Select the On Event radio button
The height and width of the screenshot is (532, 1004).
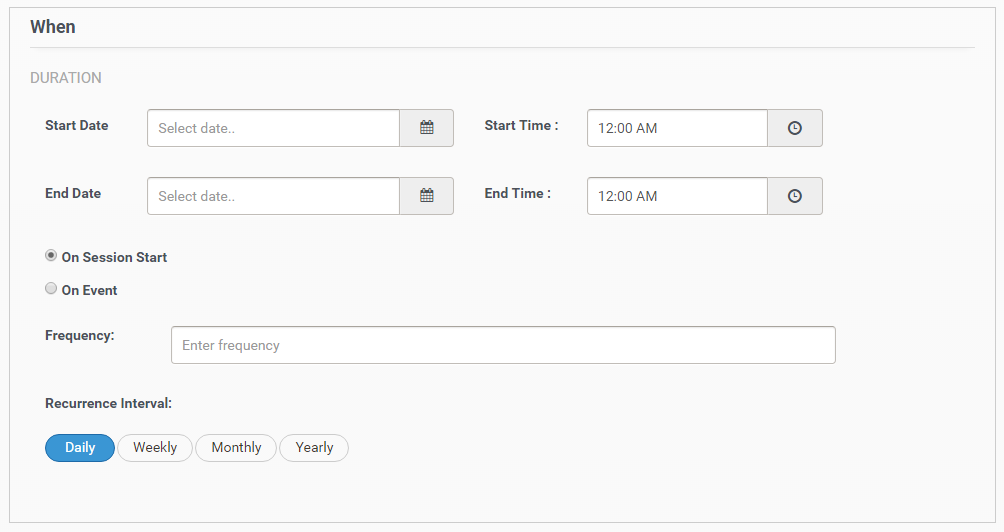(51, 289)
